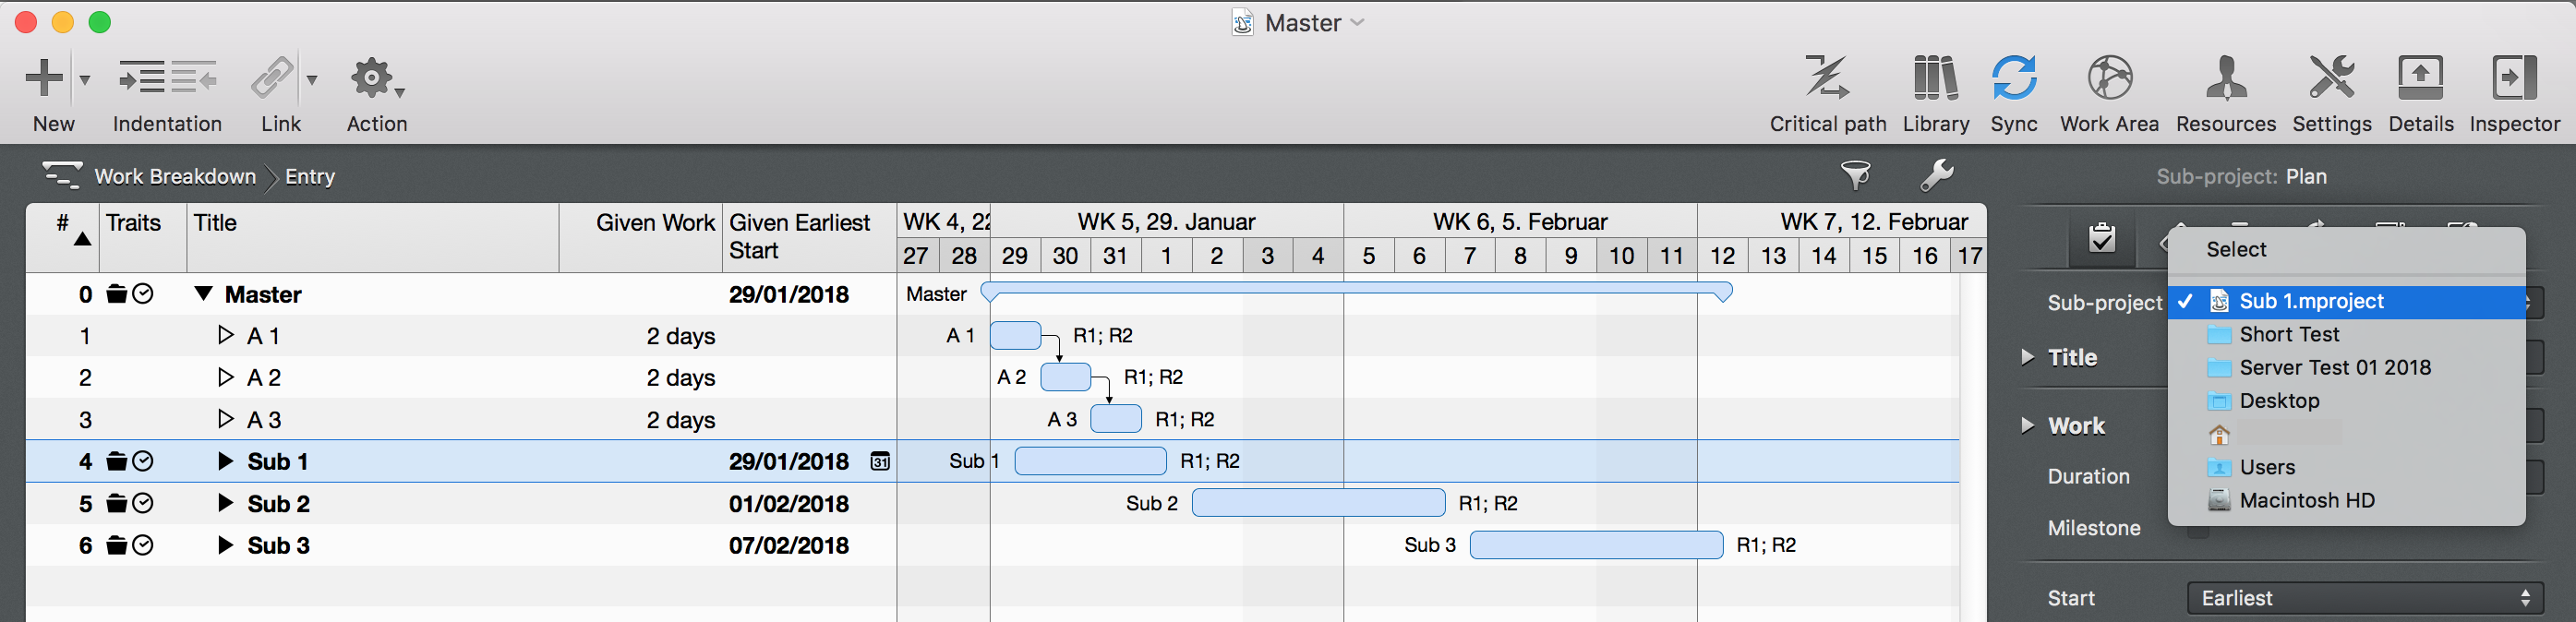The image size is (2576, 622).
Task: Open the Library panel
Action: pos(1935,78)
